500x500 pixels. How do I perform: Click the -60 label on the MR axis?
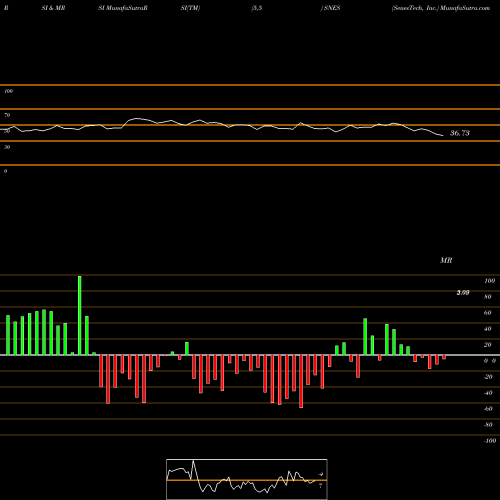click(488, 409)
